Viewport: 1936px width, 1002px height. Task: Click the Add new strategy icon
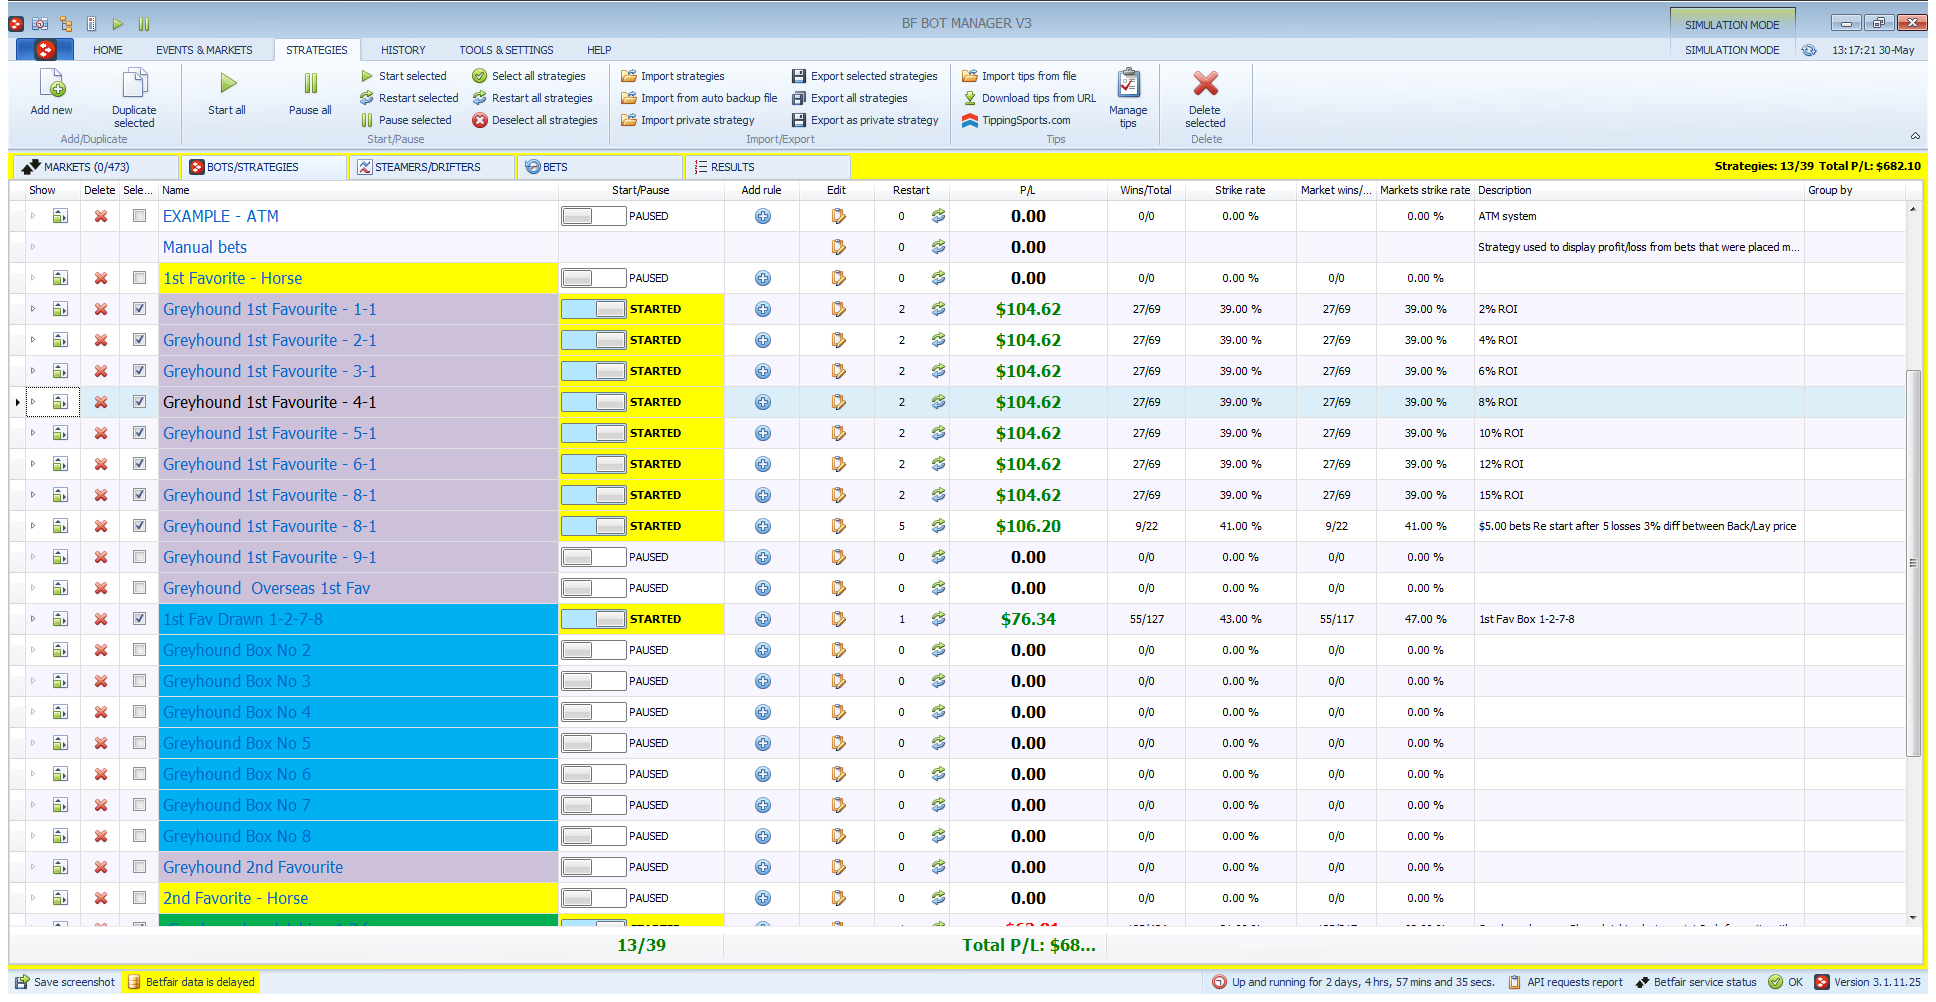[x=51, y=84]
